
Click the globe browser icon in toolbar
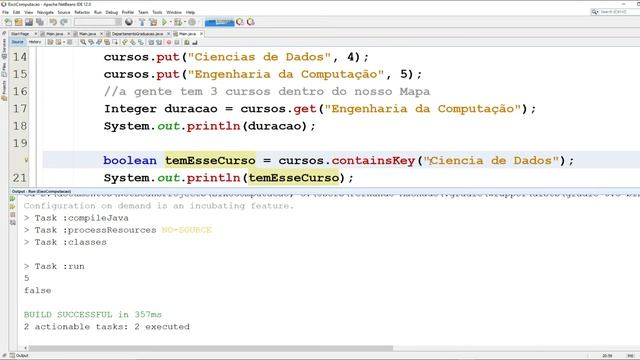pos(129,22)
